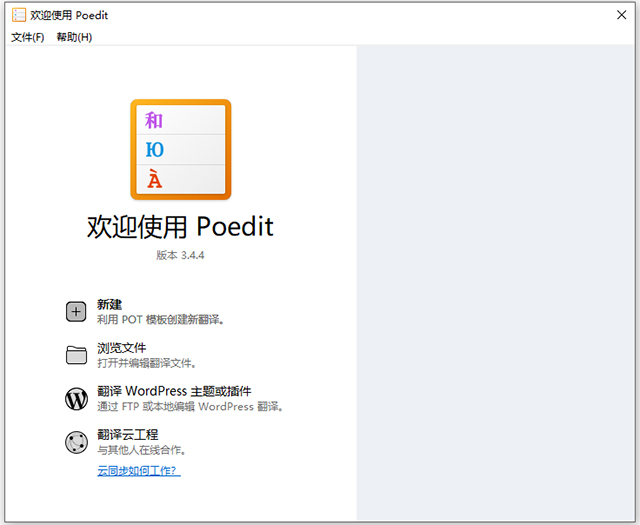Click the 利用 POT 模板创建新翻译 description

pos(160,320)
